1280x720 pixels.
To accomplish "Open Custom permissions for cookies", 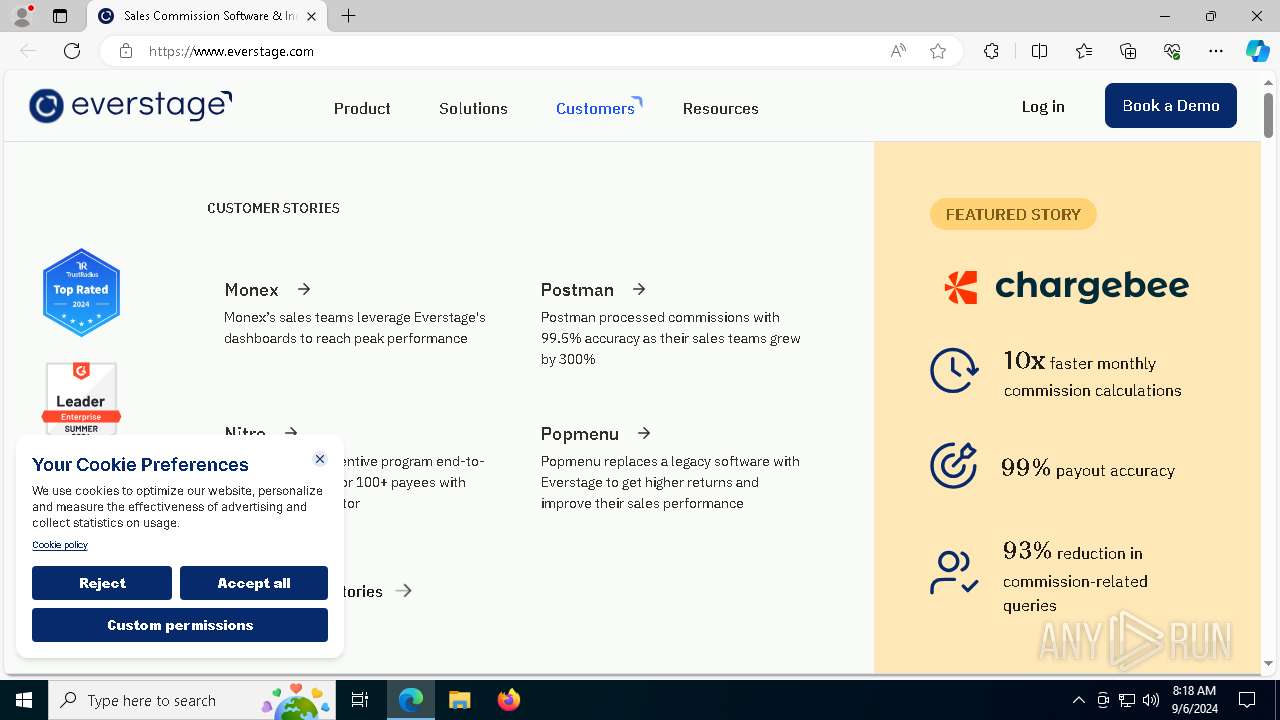I will pos(180,625).
